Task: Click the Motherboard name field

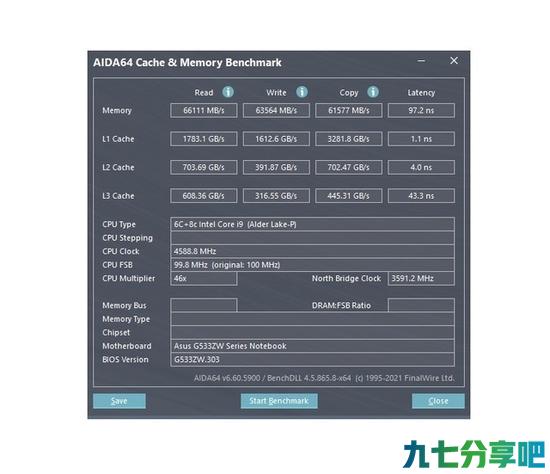Action: pyautogui.click(x=312, y=346)
